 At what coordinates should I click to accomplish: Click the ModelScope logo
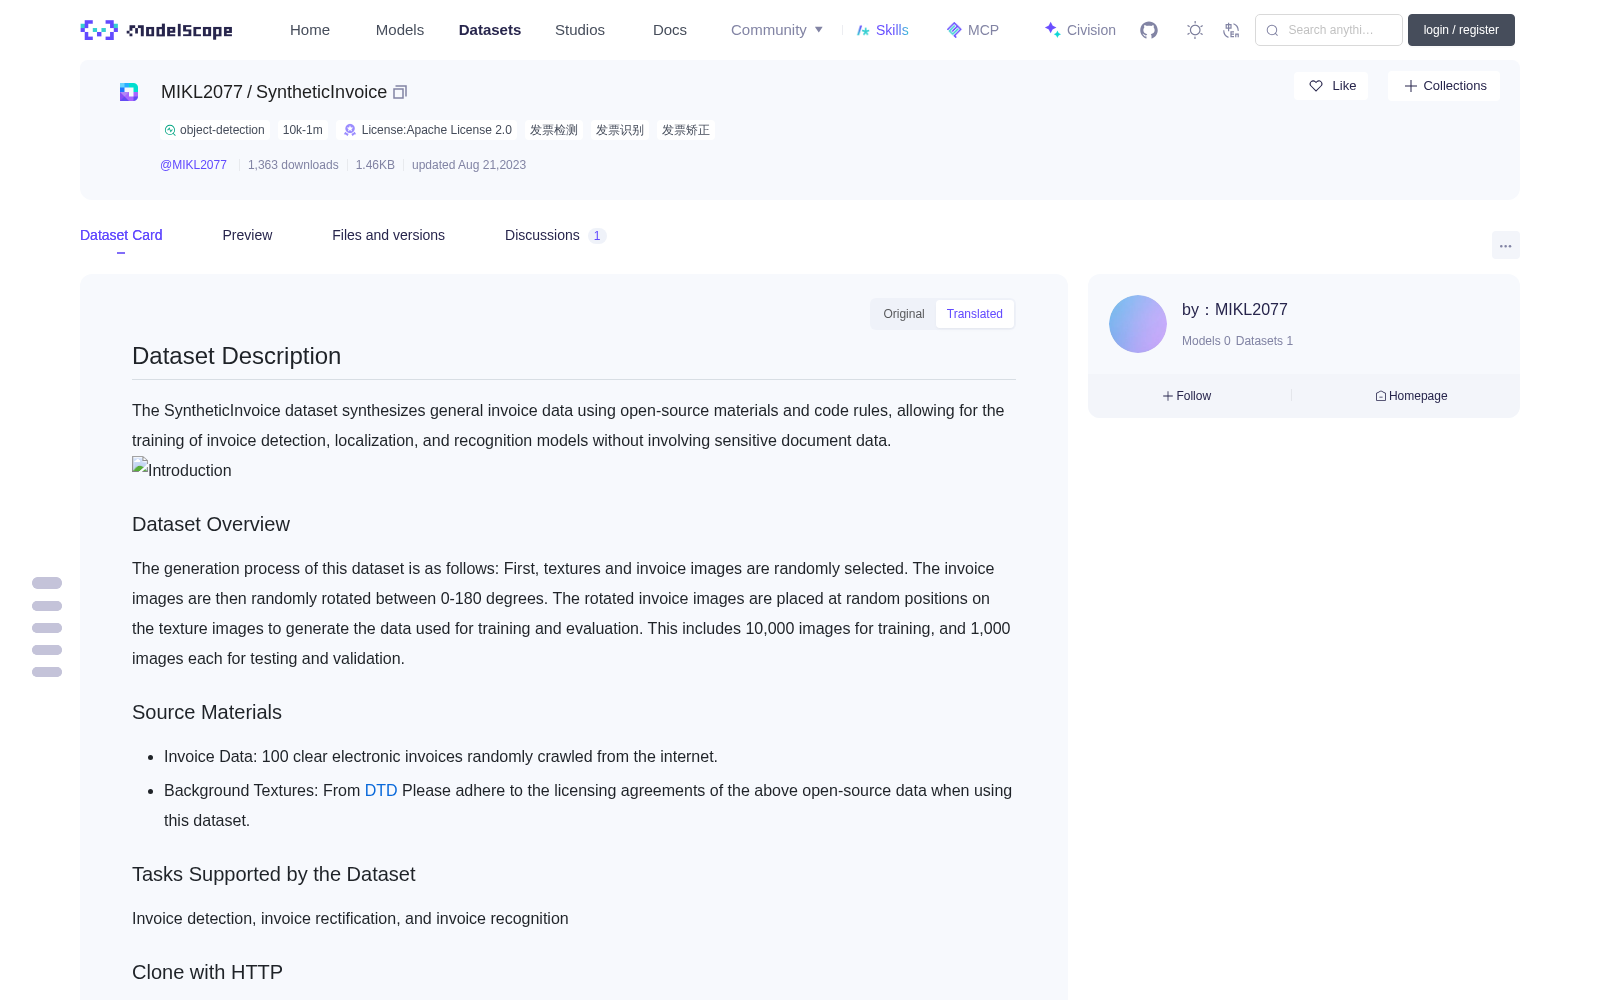click(x=156, y=30)
